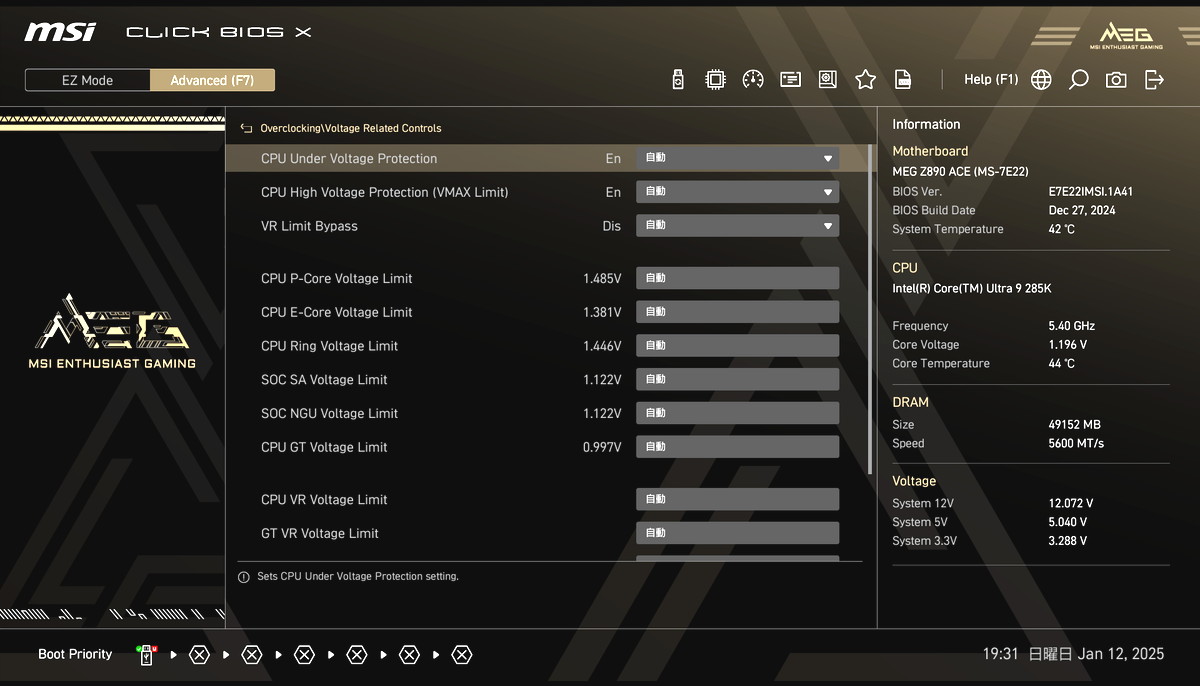Select the CPU P-Core Voltage Limit label

pyautogui.click(x=337, y=278)
